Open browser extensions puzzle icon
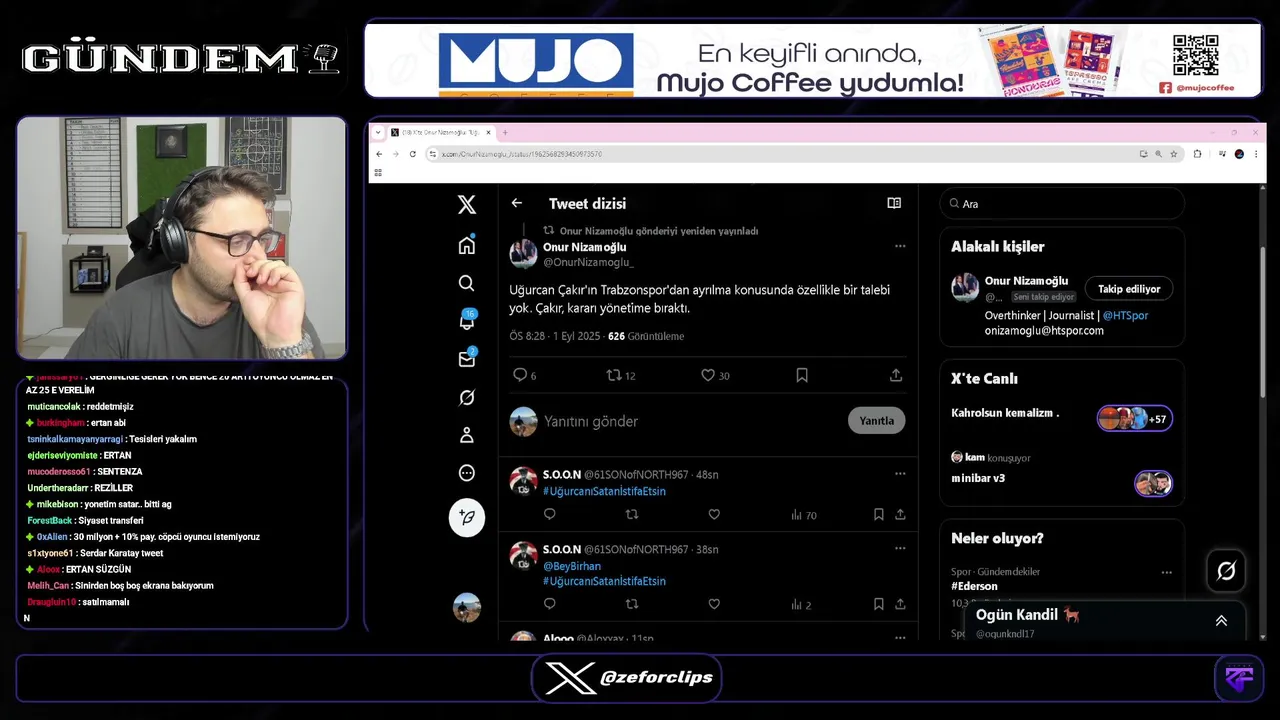1280x720 pixels. pos(1197,154)
